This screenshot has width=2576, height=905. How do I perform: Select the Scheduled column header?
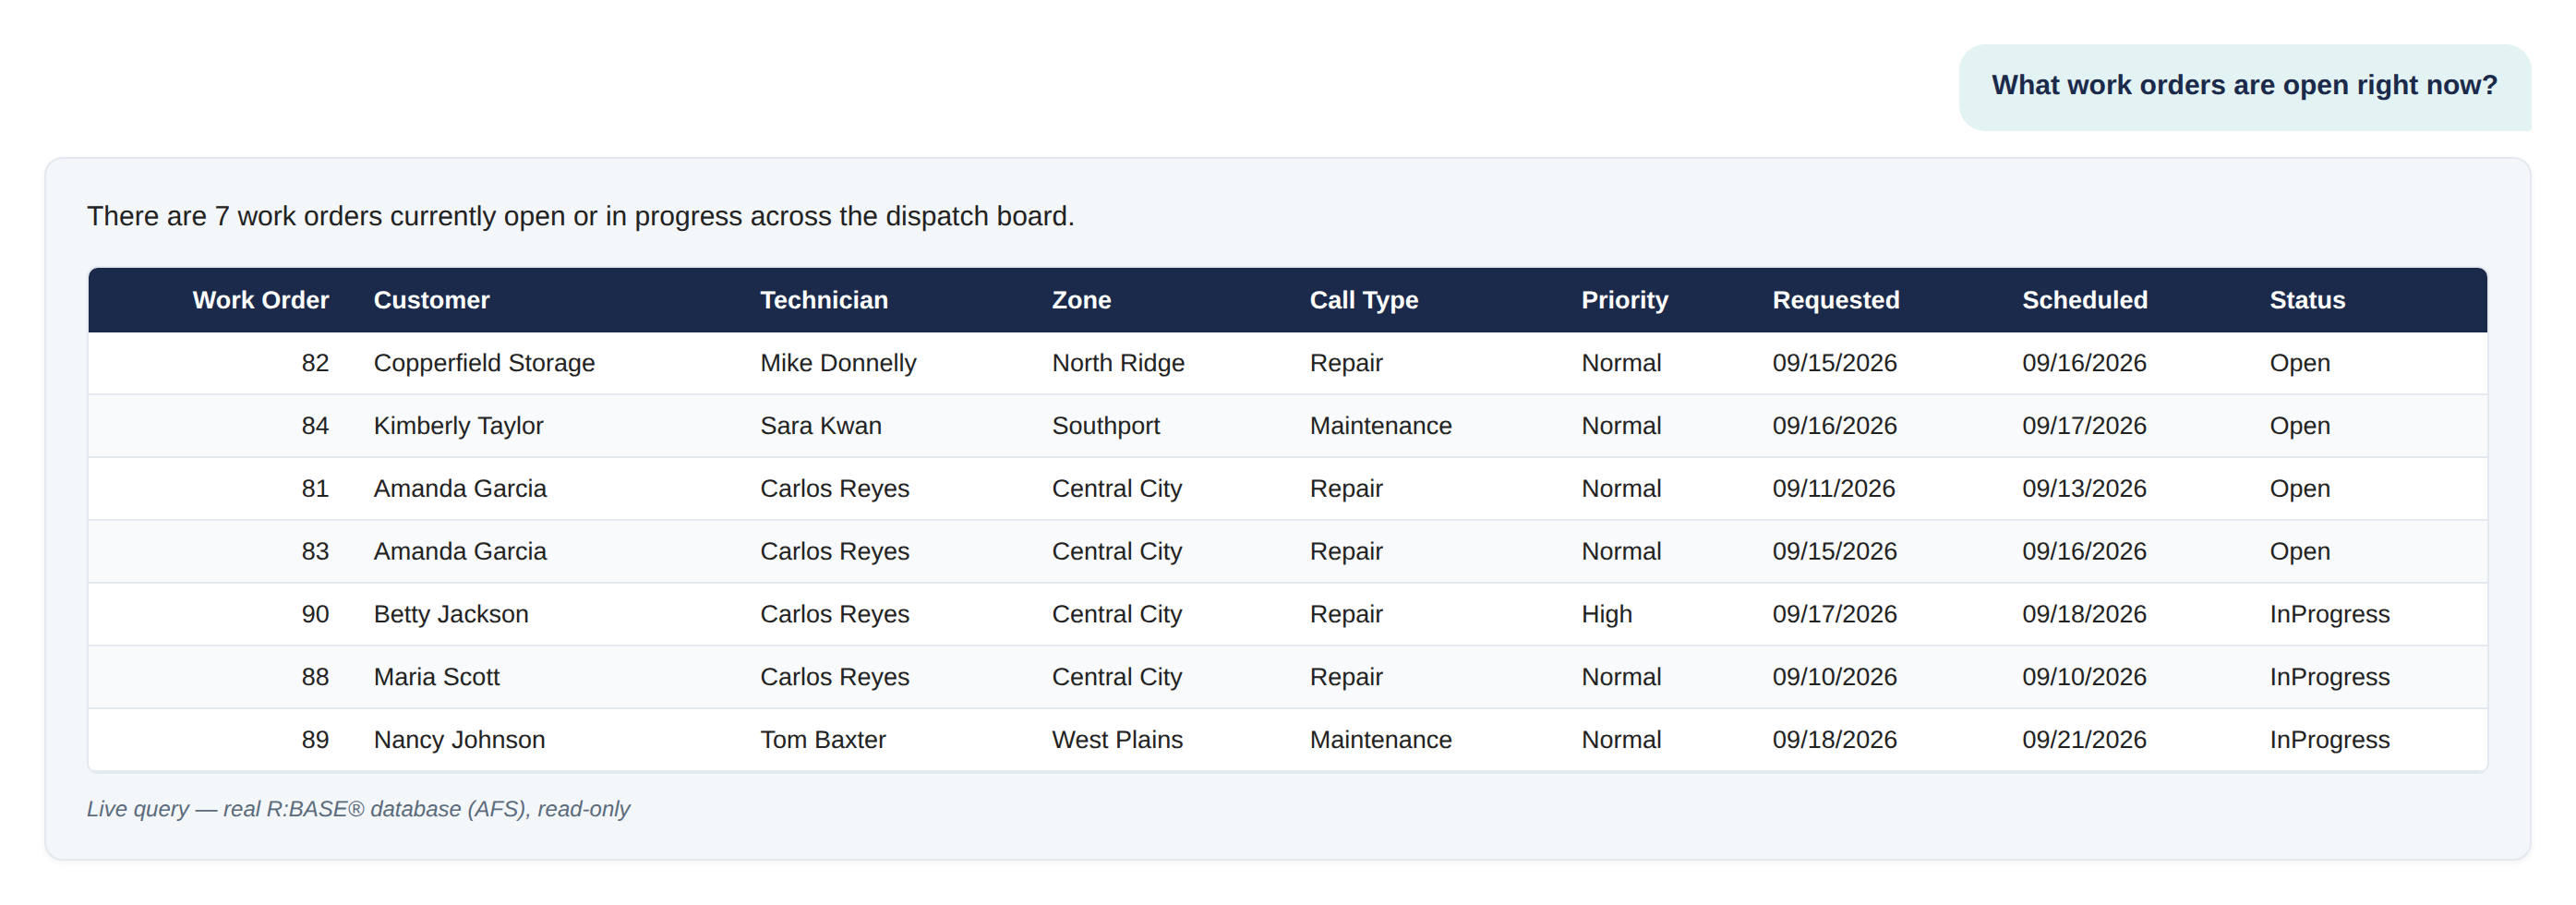(x=2084, y=300)
